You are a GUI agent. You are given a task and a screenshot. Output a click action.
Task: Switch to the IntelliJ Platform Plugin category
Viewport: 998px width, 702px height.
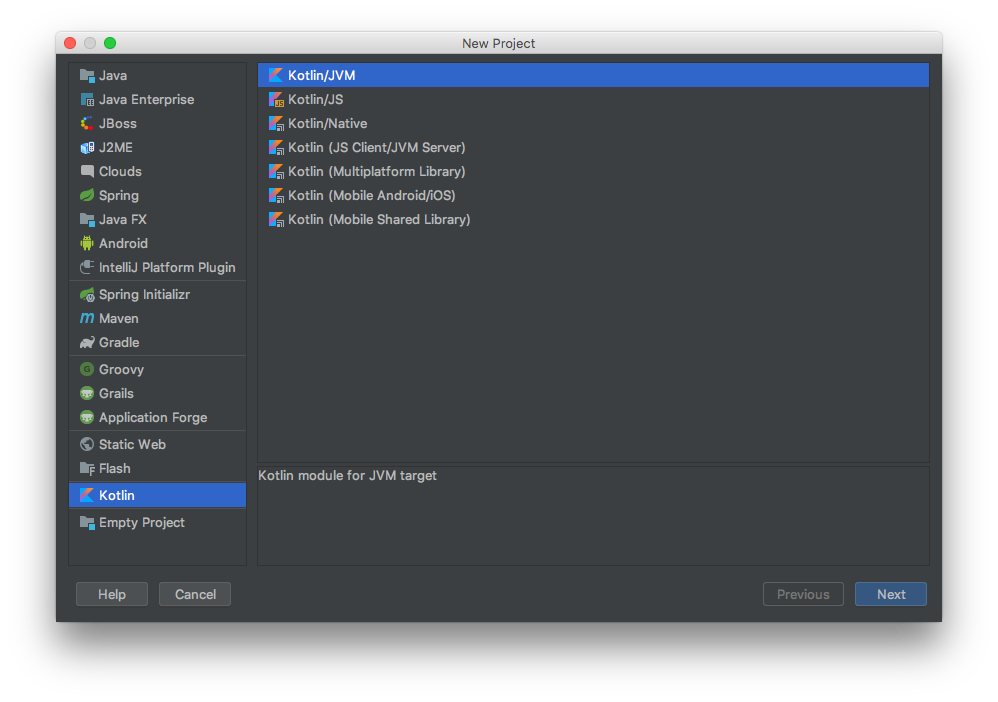157,267
